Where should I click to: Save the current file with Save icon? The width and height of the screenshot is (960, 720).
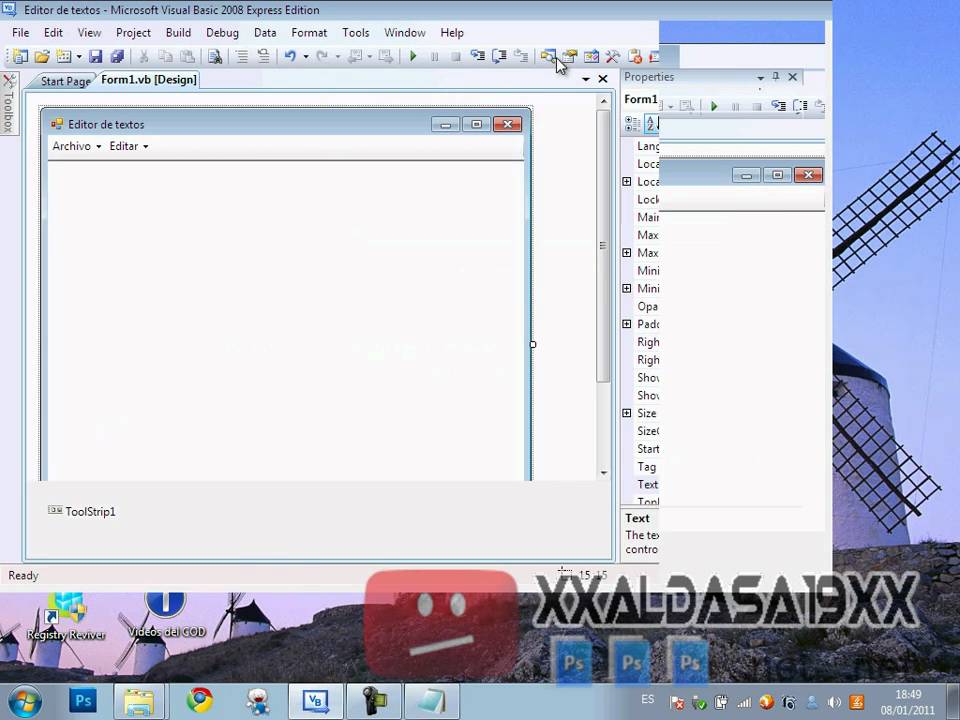[x=96, y=56]
